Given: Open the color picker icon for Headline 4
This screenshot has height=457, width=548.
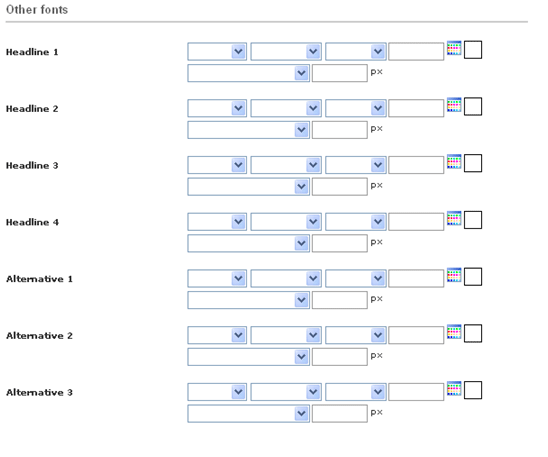Looking at the screenshot, I should pos(454,218).
